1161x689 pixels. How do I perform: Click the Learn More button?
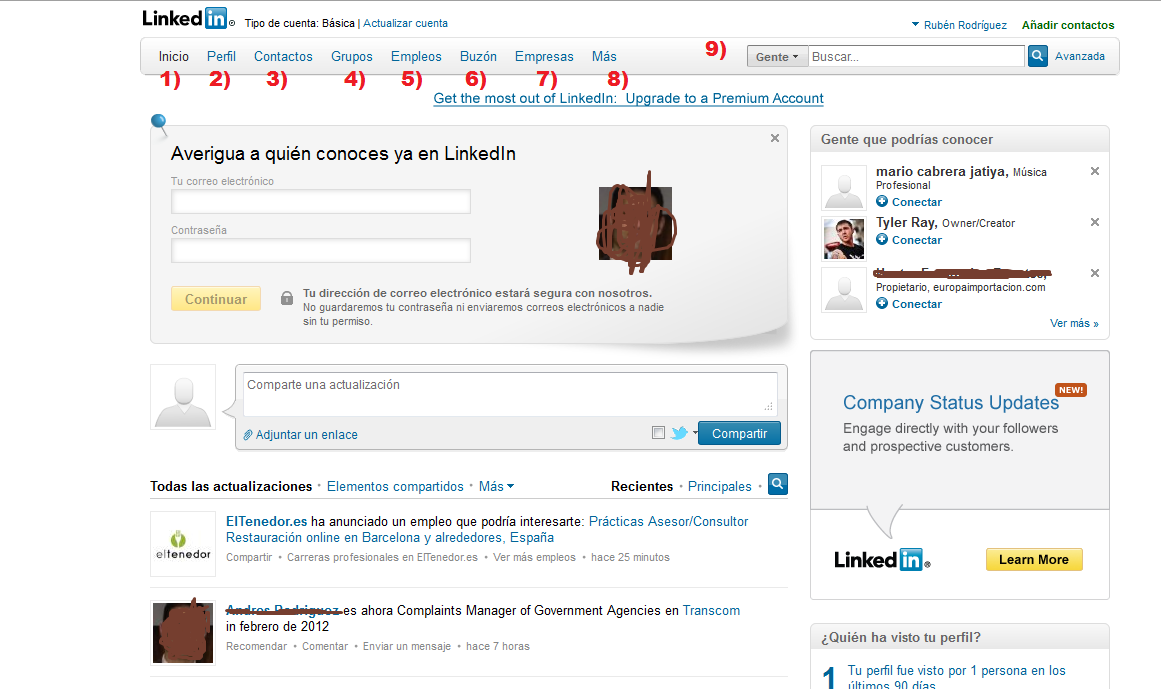[1034, 559]
